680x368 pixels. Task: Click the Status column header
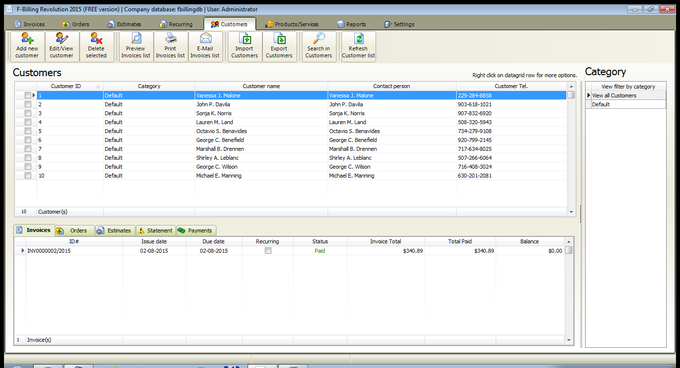tap(320, 241)
